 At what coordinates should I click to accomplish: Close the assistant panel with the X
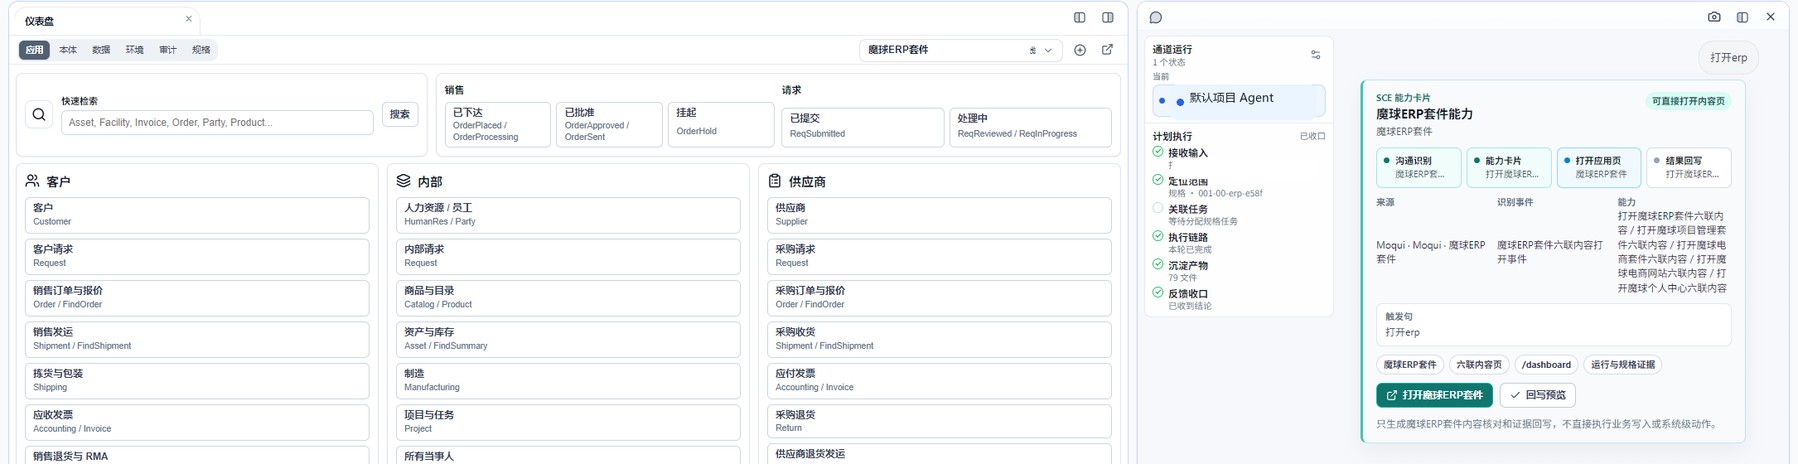(1770, 17)
